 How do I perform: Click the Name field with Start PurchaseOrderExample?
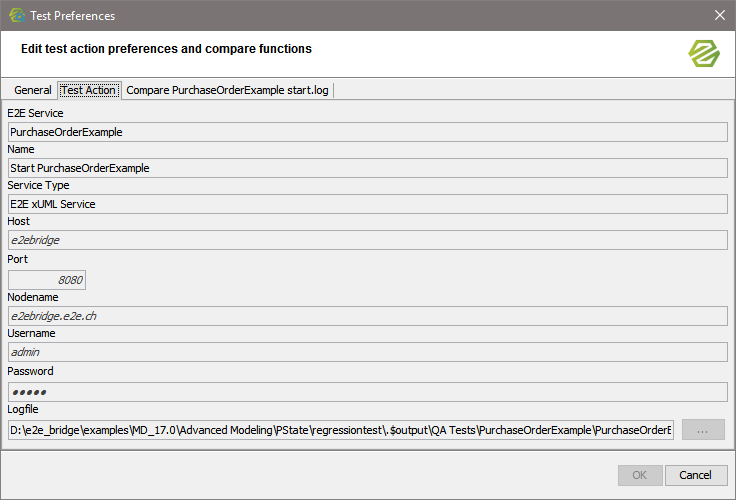coord(367,168)
